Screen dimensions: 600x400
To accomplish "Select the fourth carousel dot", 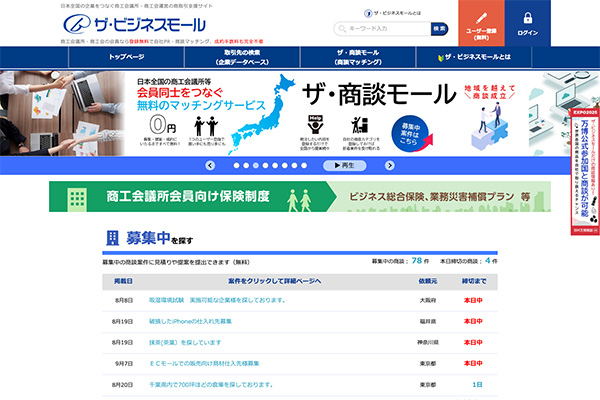I will 265,165.
